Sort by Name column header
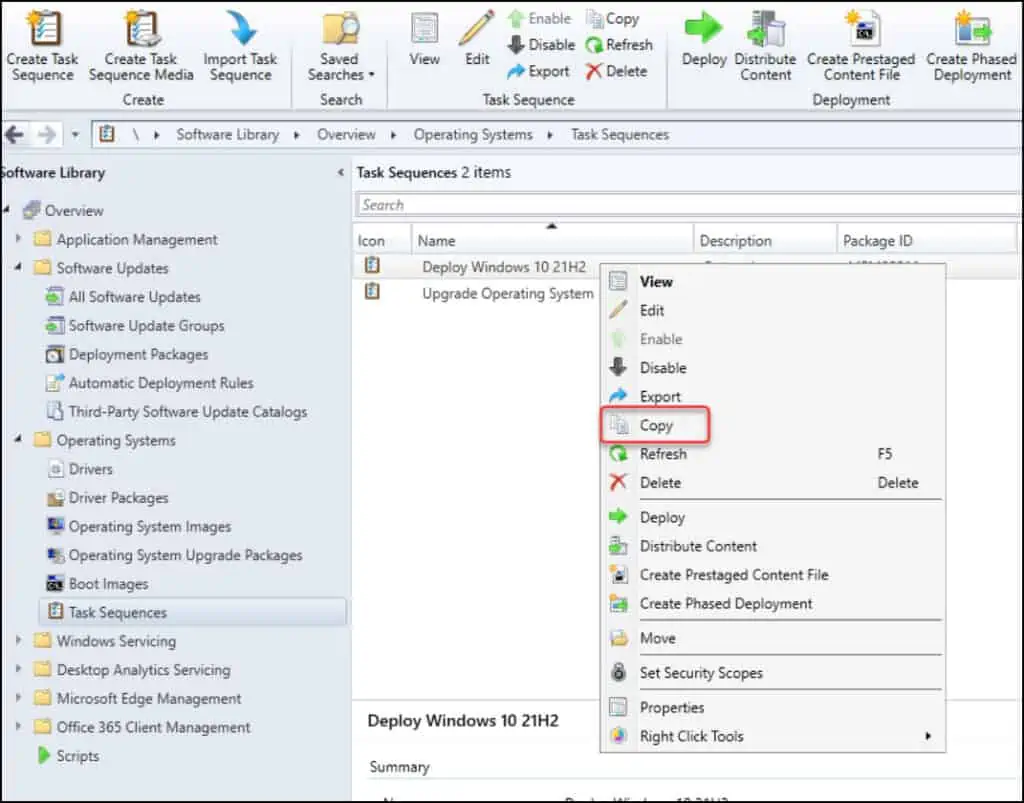This screenshot has width=1024, height=803. [552, 241]
